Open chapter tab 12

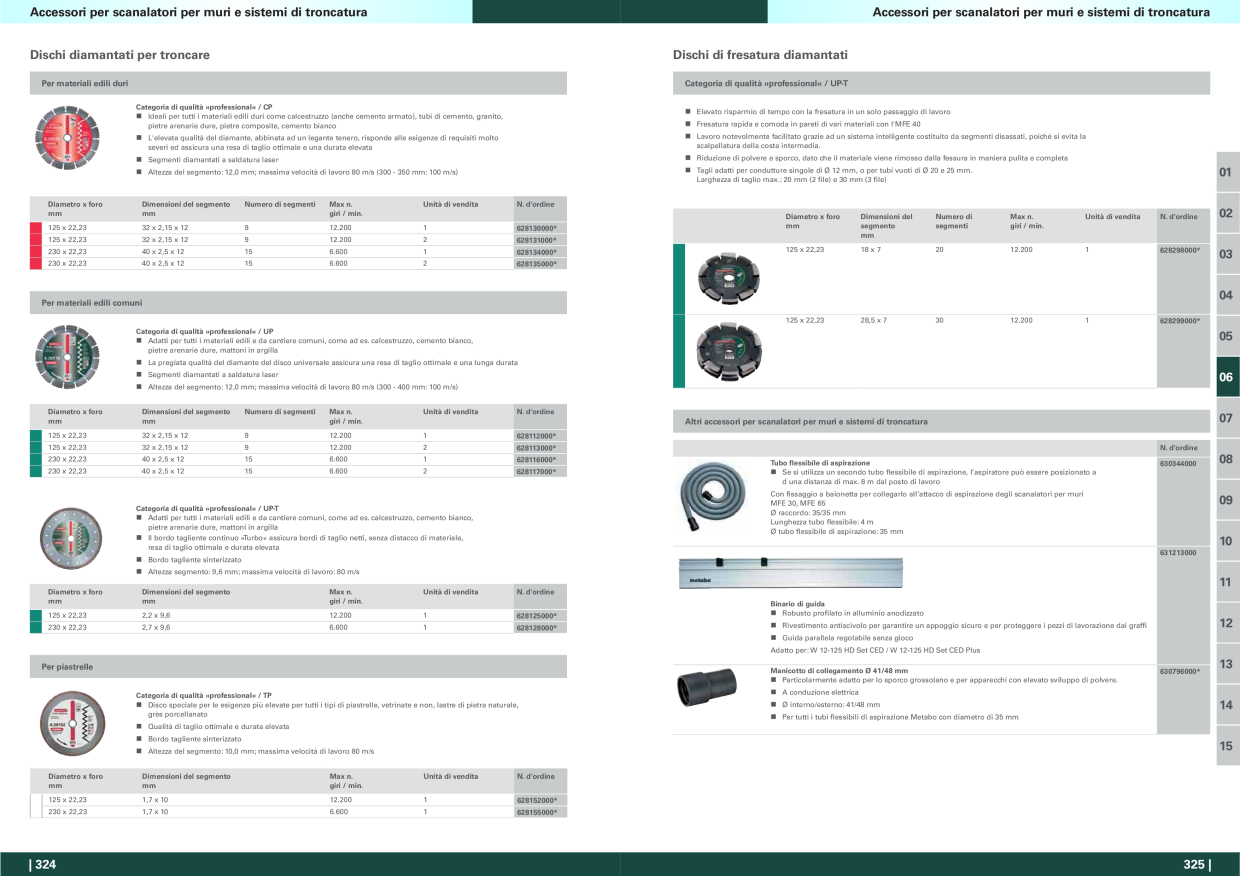[x=1227, y=623]
